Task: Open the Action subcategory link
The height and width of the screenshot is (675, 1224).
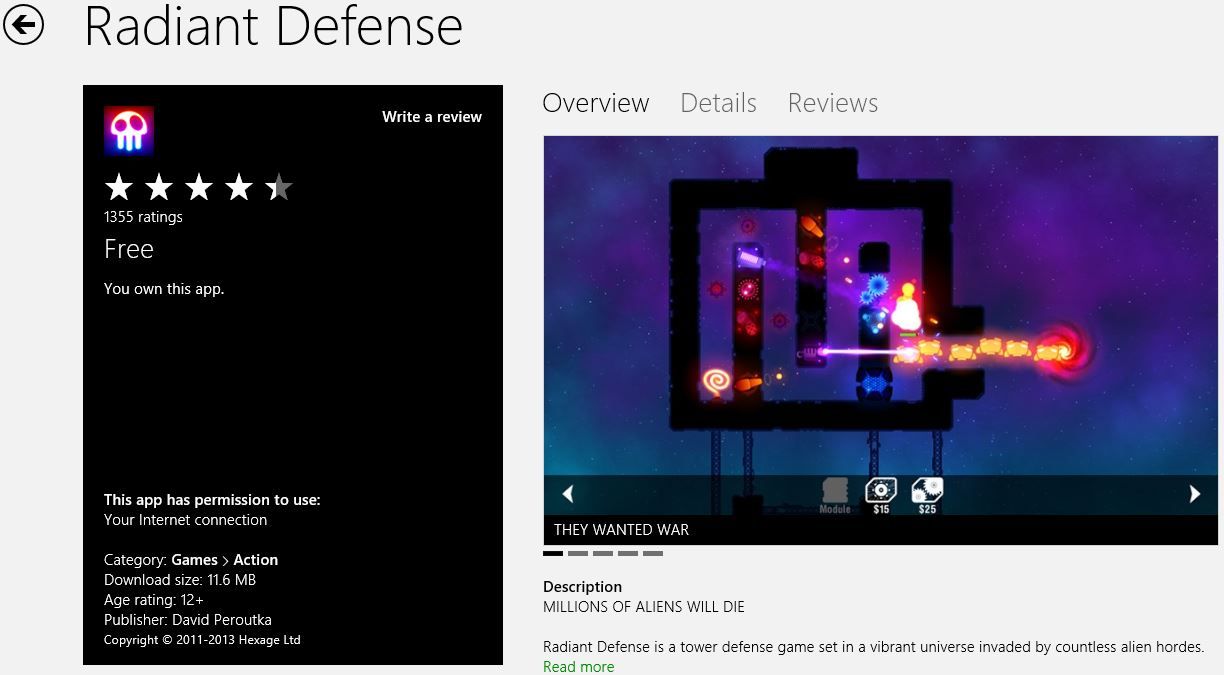Action: click(x=255, y=560)
